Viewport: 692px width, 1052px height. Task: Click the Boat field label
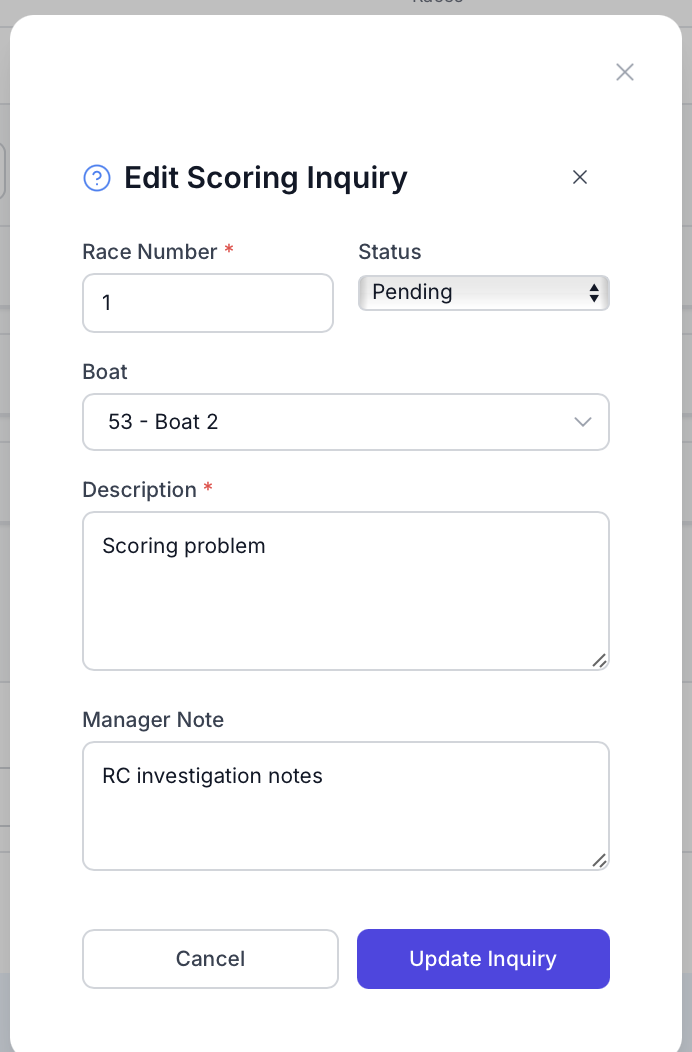(x=105, y=372)
